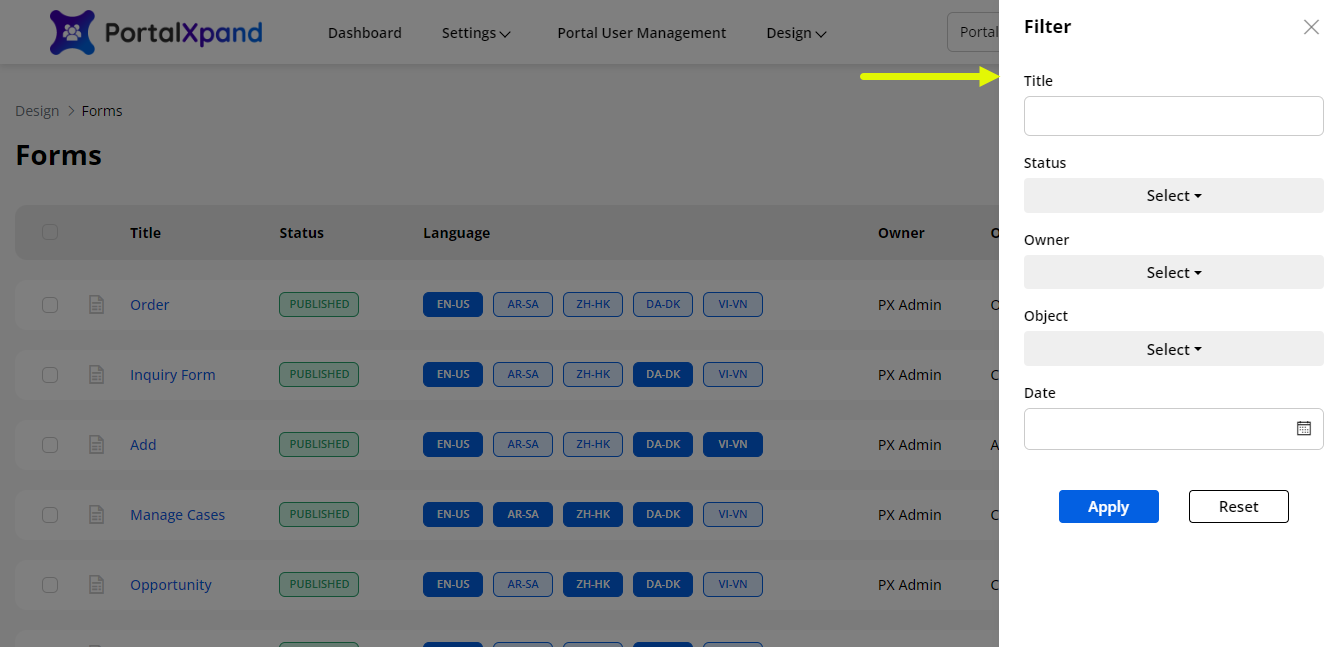The image size is (1343, 647).
Task: Toggle the select-all checkbox in table header
Action: 50,232
